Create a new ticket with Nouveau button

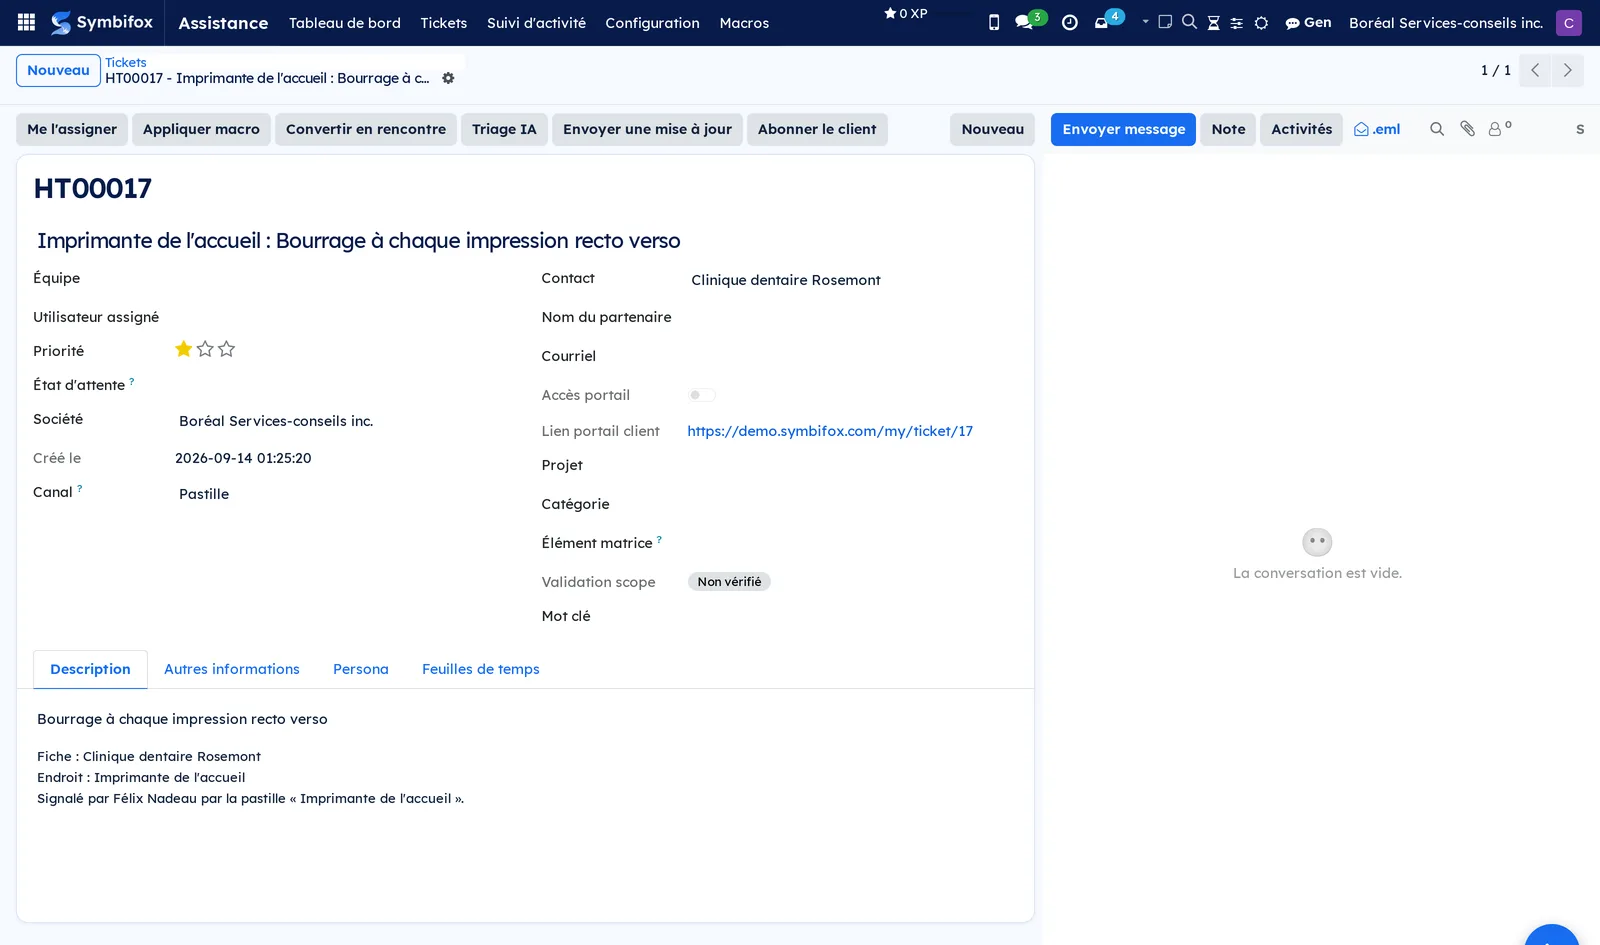(58, 70)
